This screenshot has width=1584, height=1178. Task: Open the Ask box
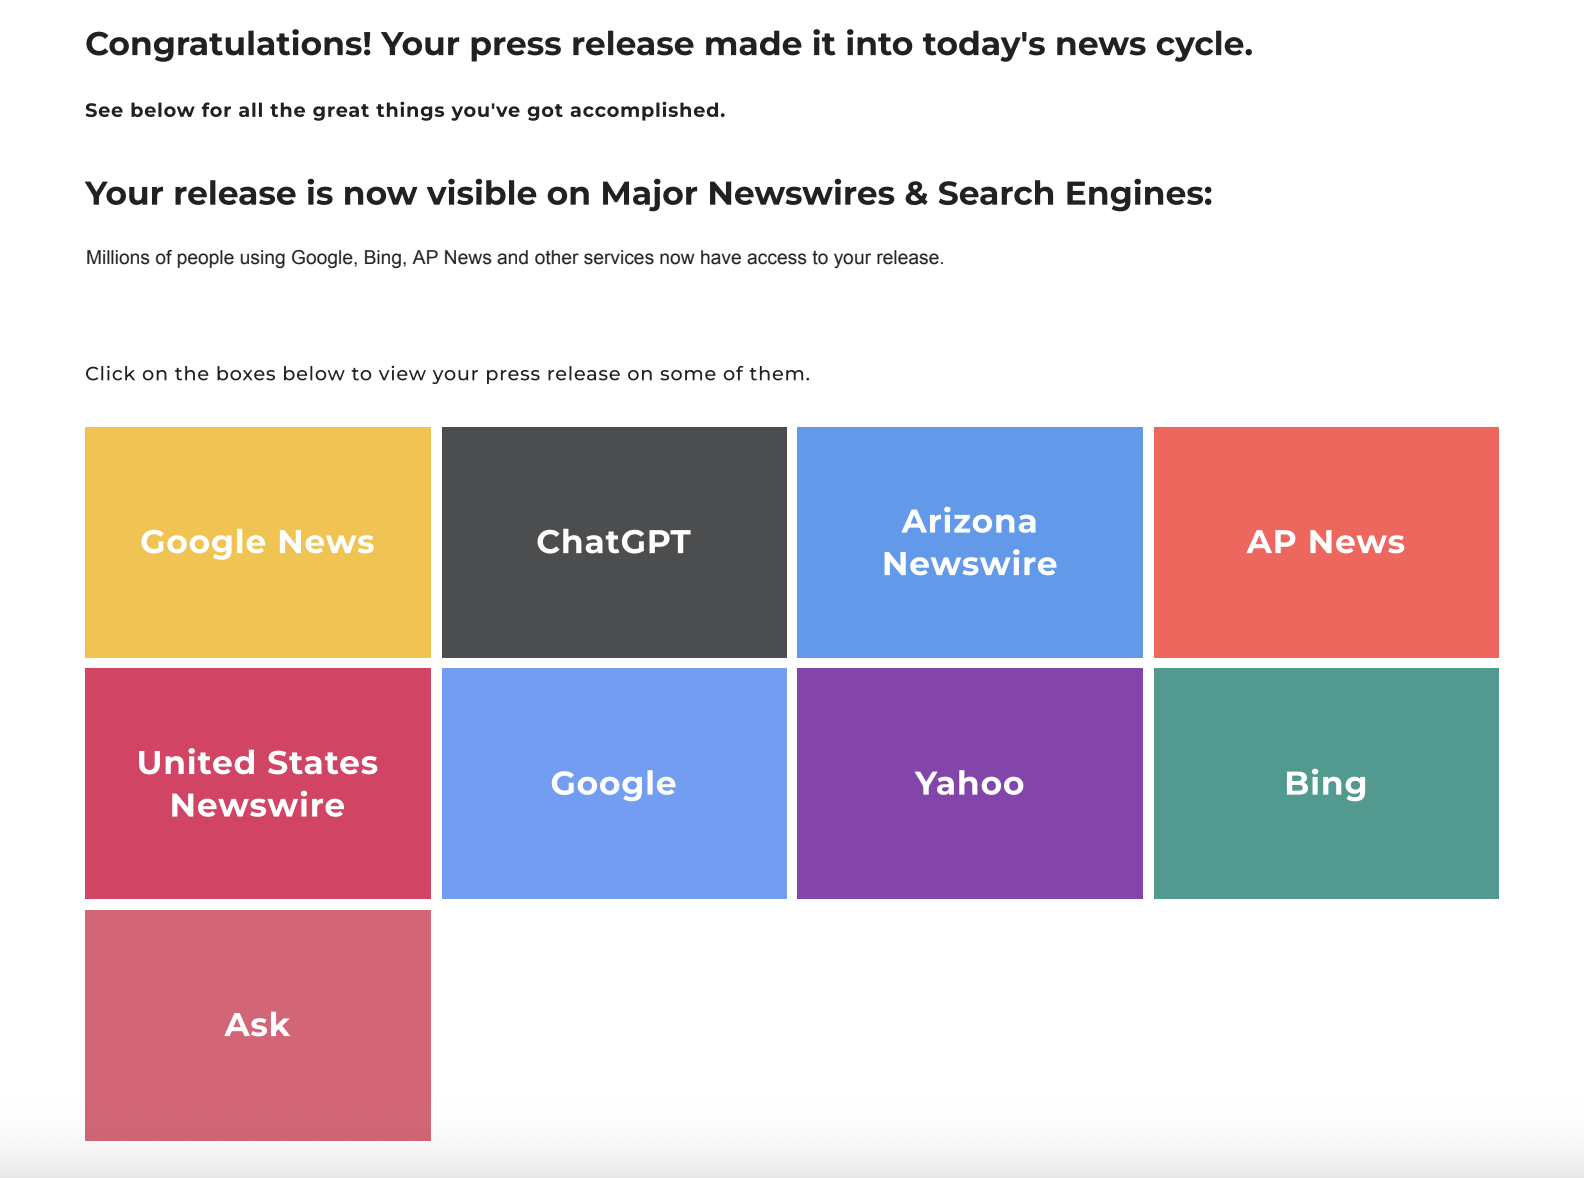(x=257, y=1025)
